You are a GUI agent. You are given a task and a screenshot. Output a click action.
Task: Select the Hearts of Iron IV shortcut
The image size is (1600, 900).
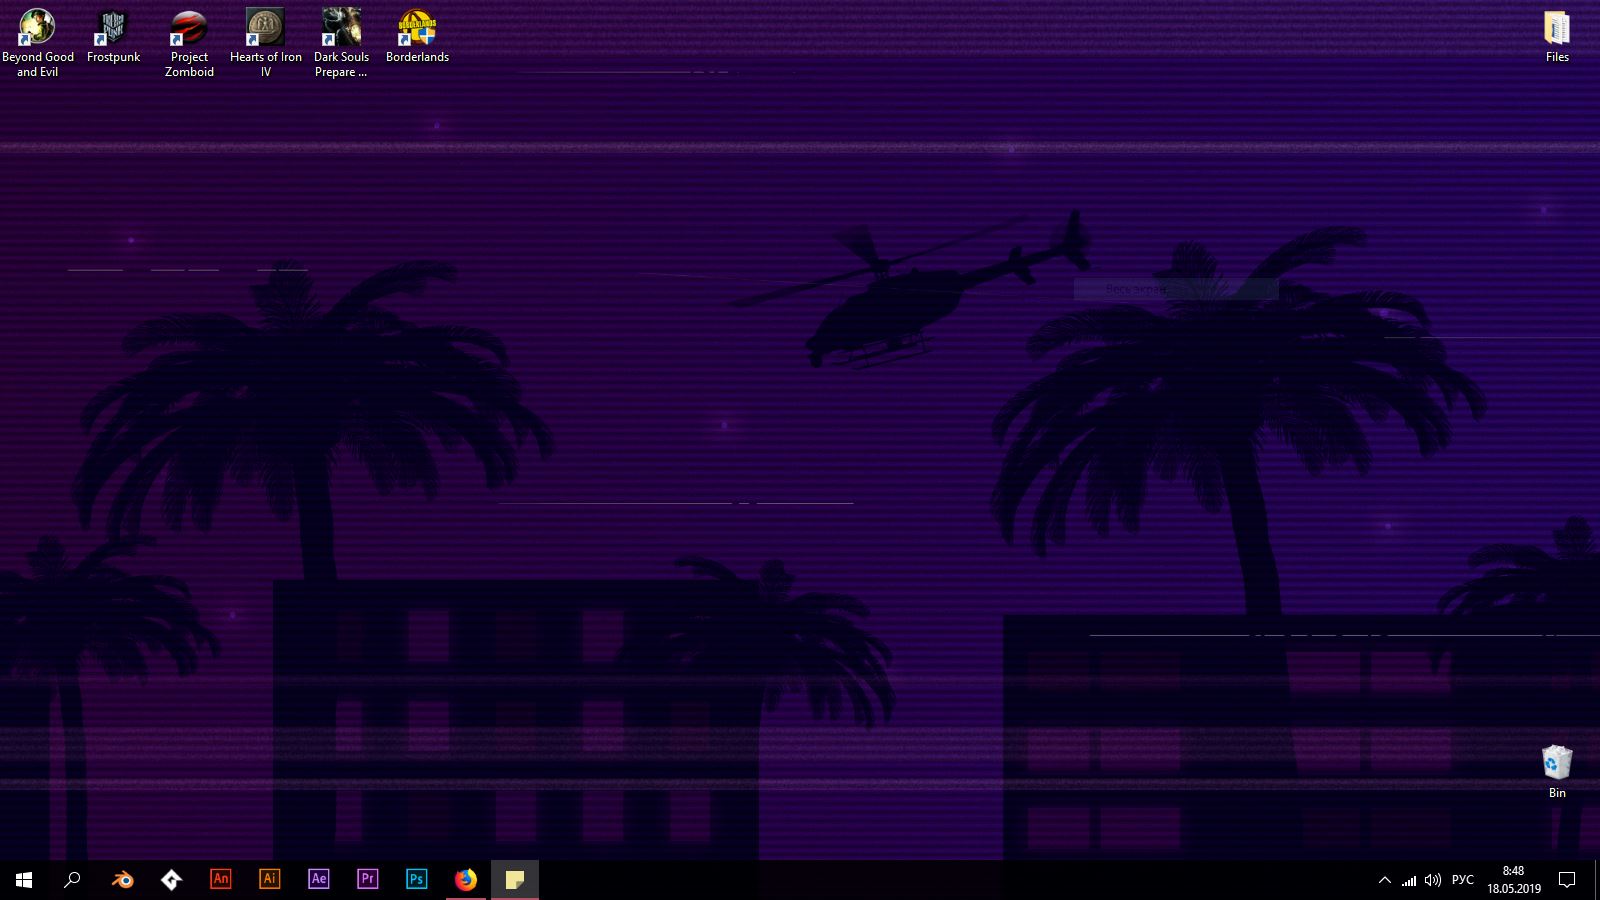(265, 43)
